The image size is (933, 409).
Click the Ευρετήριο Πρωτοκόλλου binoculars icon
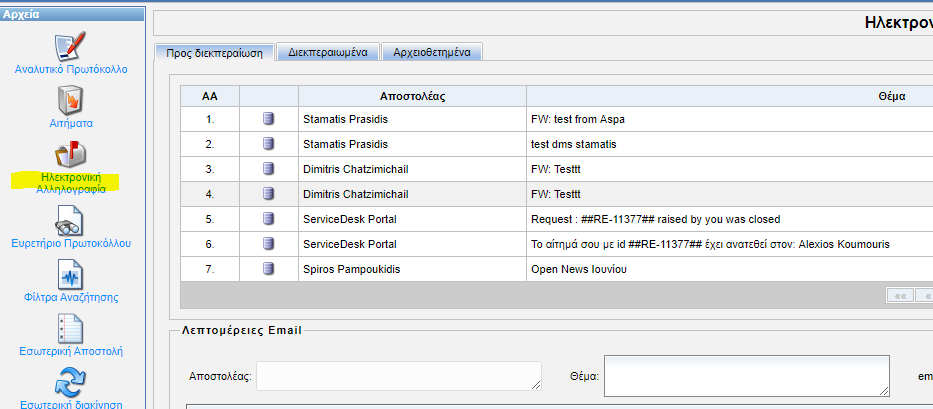[x=71, y=219]
